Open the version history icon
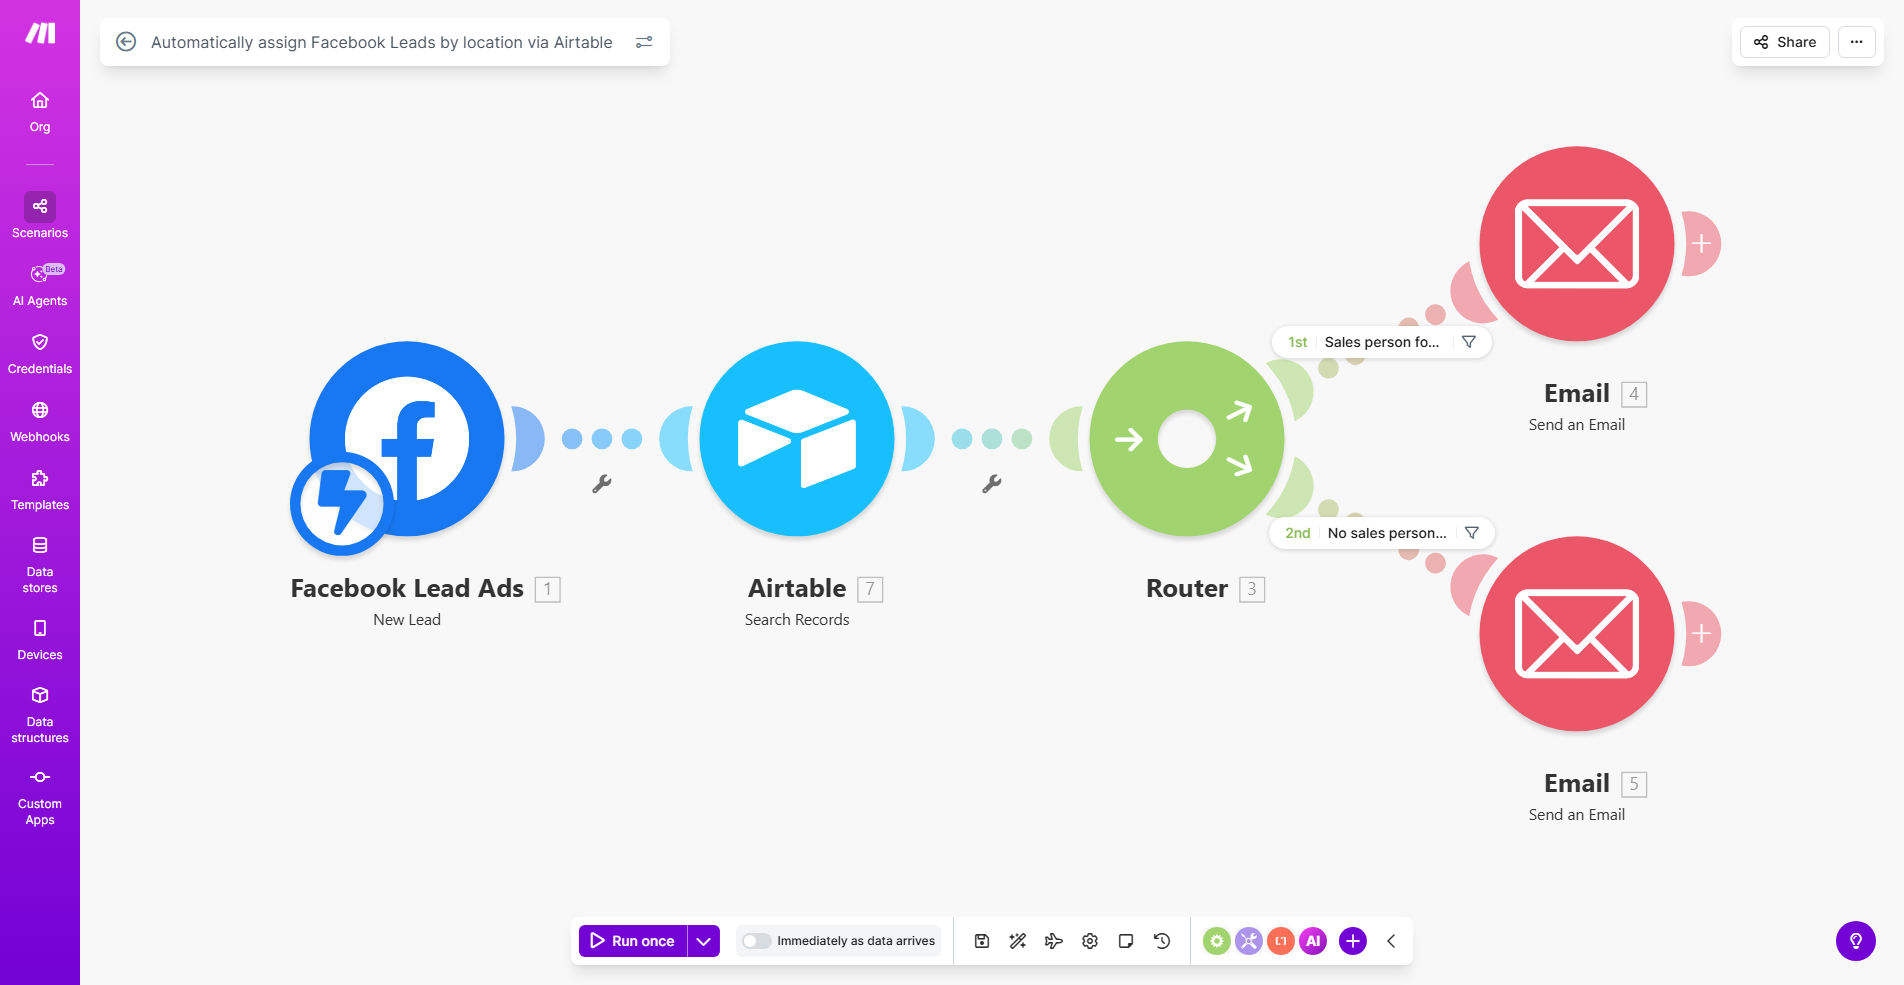This screenshot has height=985, width=1904. point(1162,941)
